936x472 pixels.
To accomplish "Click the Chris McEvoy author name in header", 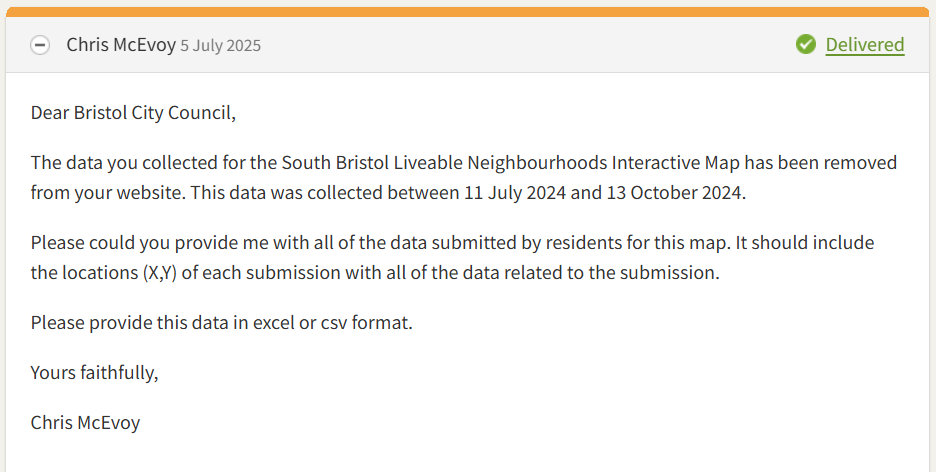I will point(121,45).
